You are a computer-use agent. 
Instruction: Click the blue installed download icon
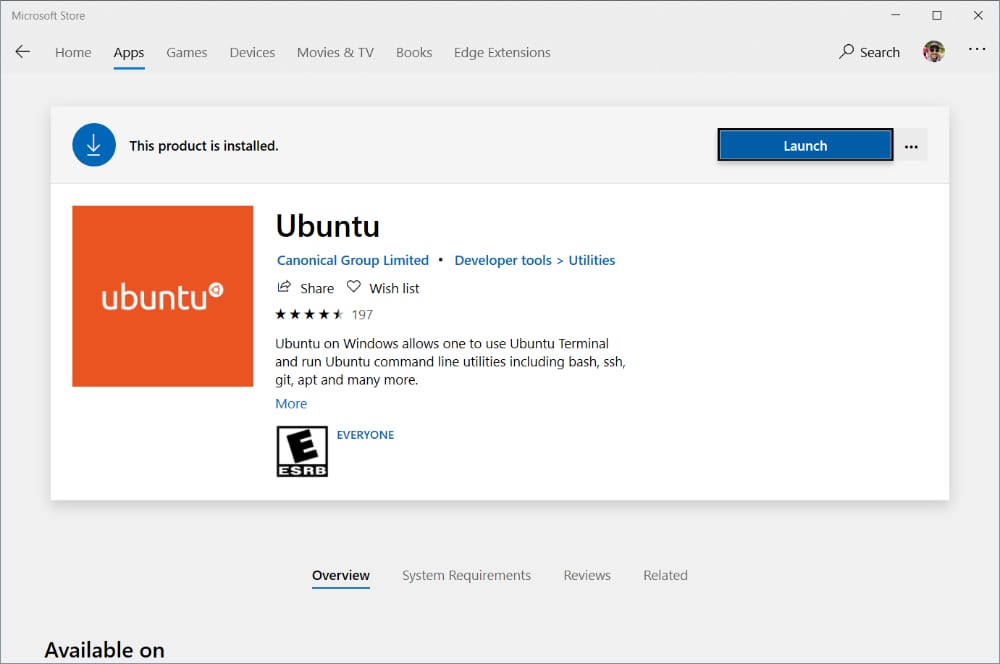click(93, 144)
